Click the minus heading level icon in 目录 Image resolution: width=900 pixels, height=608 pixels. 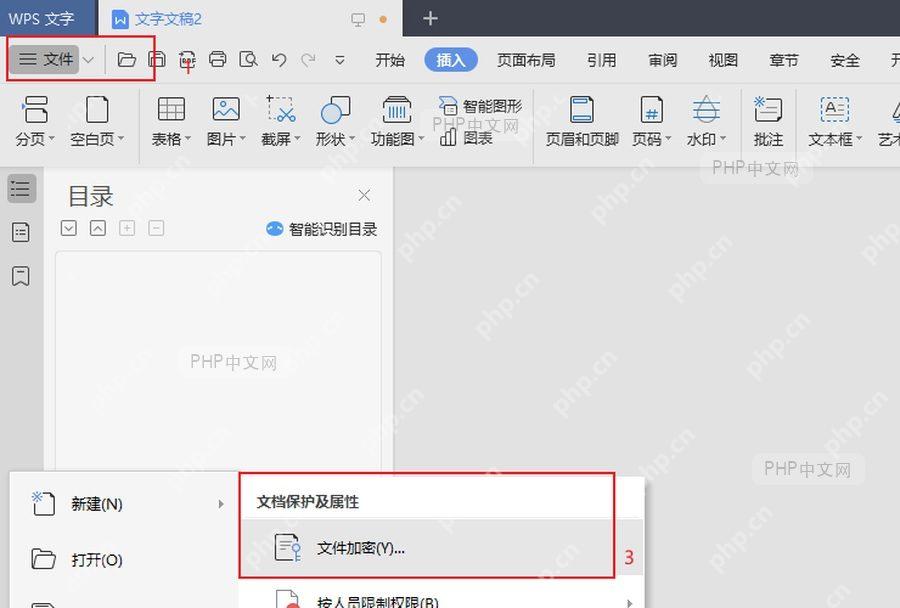tap(156, 229)
